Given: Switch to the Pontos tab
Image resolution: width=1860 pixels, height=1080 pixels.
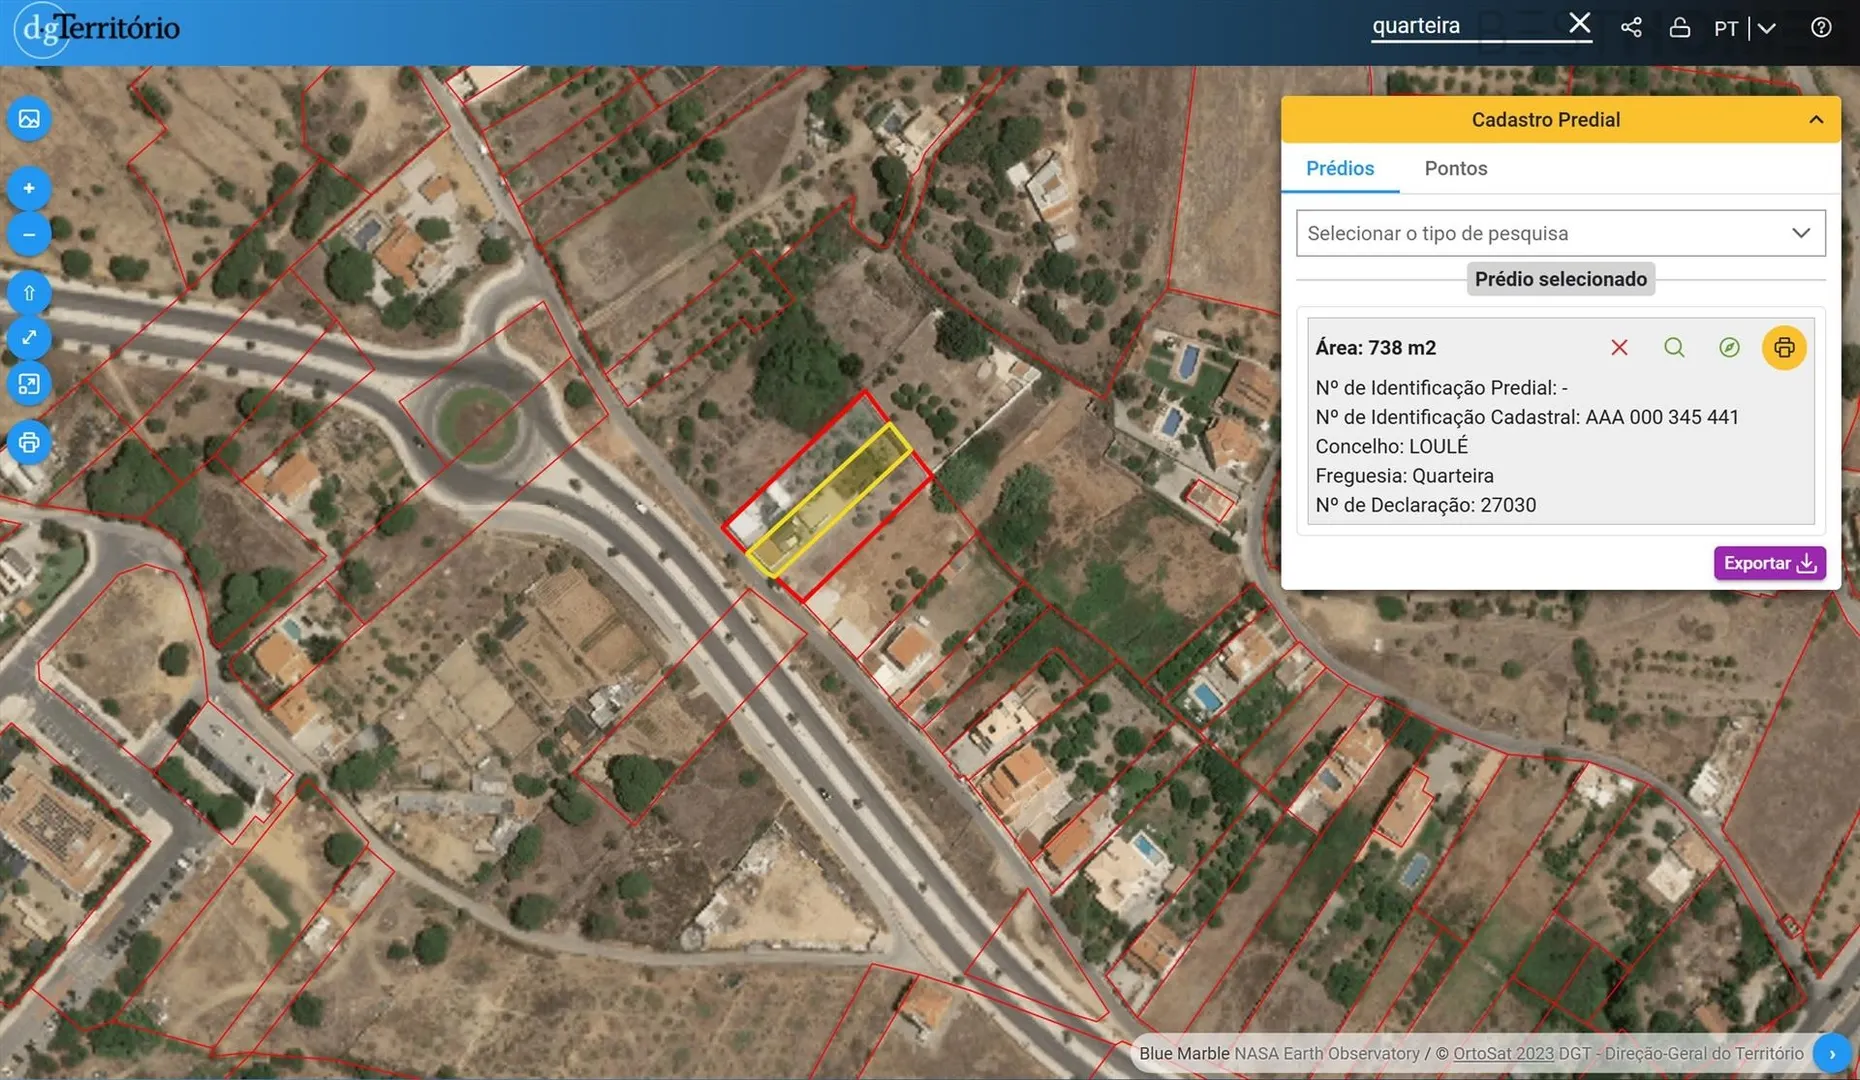Looking at the screenshot, I should point(1455,168).
